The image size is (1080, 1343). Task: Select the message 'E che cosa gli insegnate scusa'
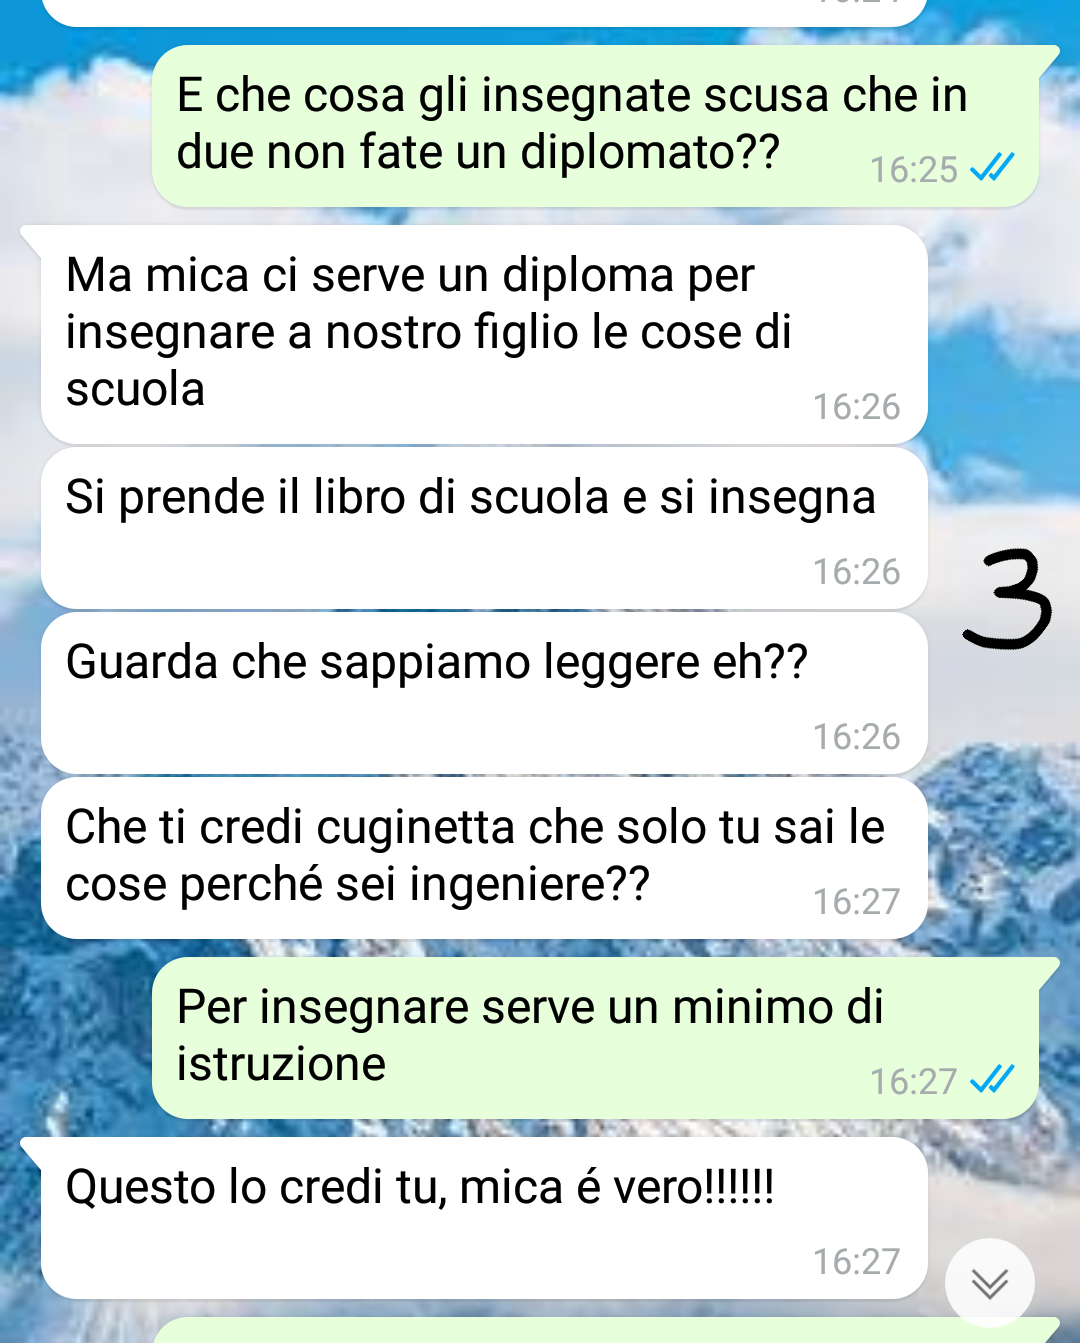pos(595,126)
